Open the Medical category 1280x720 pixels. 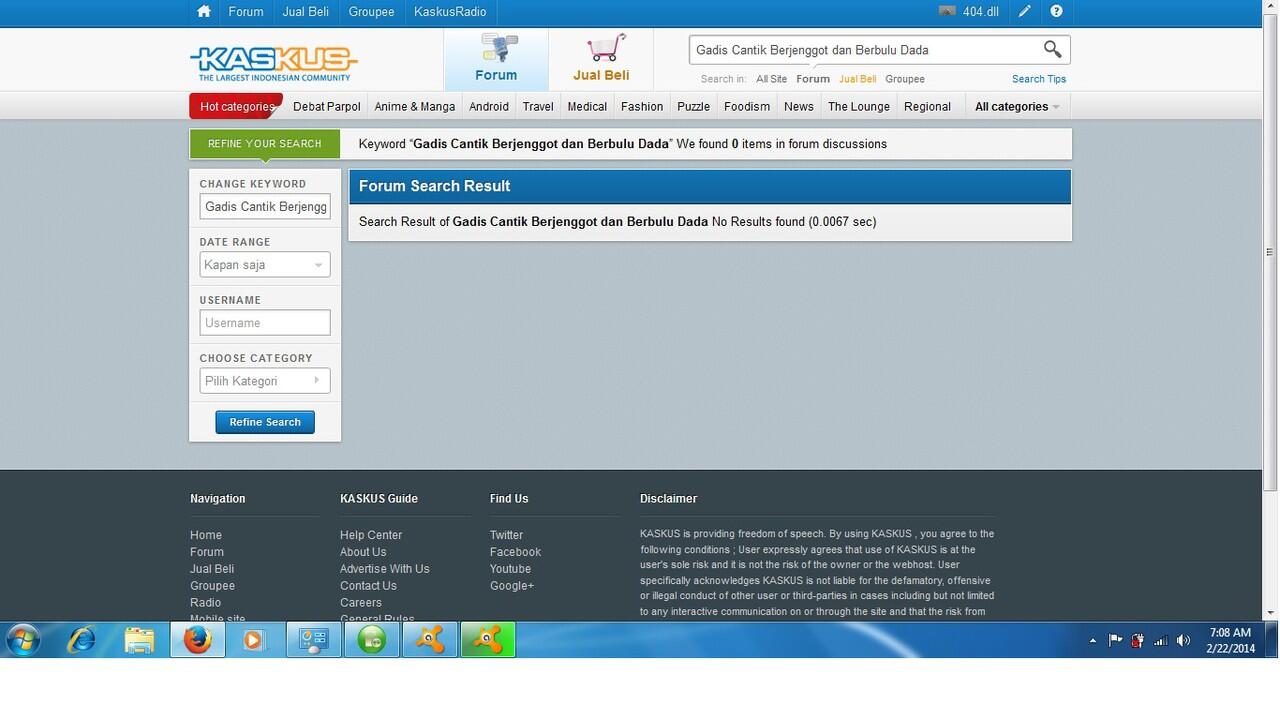point(587,106)
